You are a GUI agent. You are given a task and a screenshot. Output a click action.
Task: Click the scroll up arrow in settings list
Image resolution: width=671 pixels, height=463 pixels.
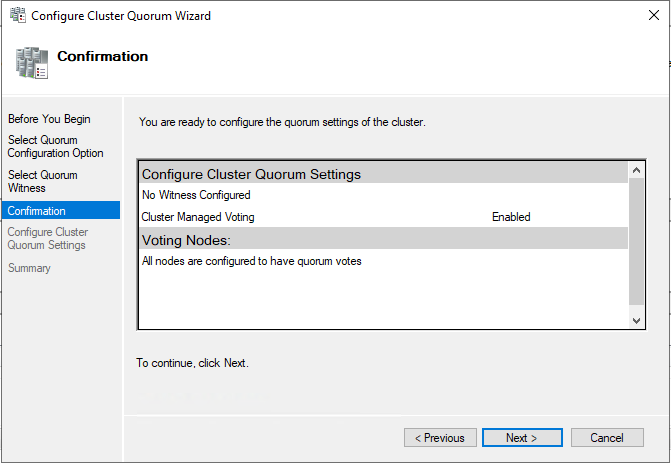(636, 170)
